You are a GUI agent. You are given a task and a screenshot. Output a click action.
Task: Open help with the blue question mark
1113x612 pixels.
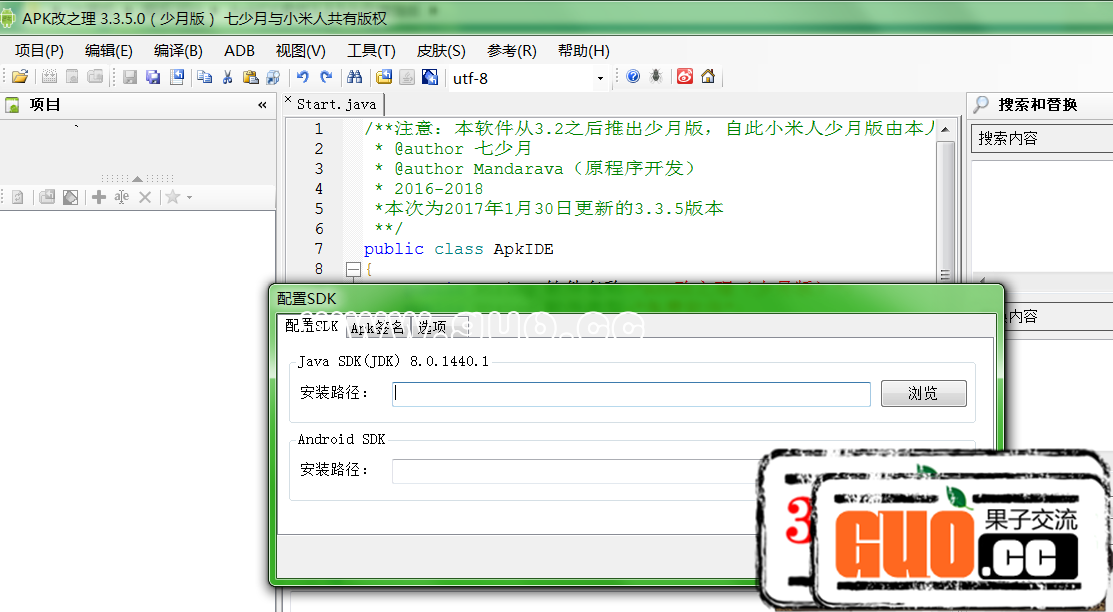[633, 77]
